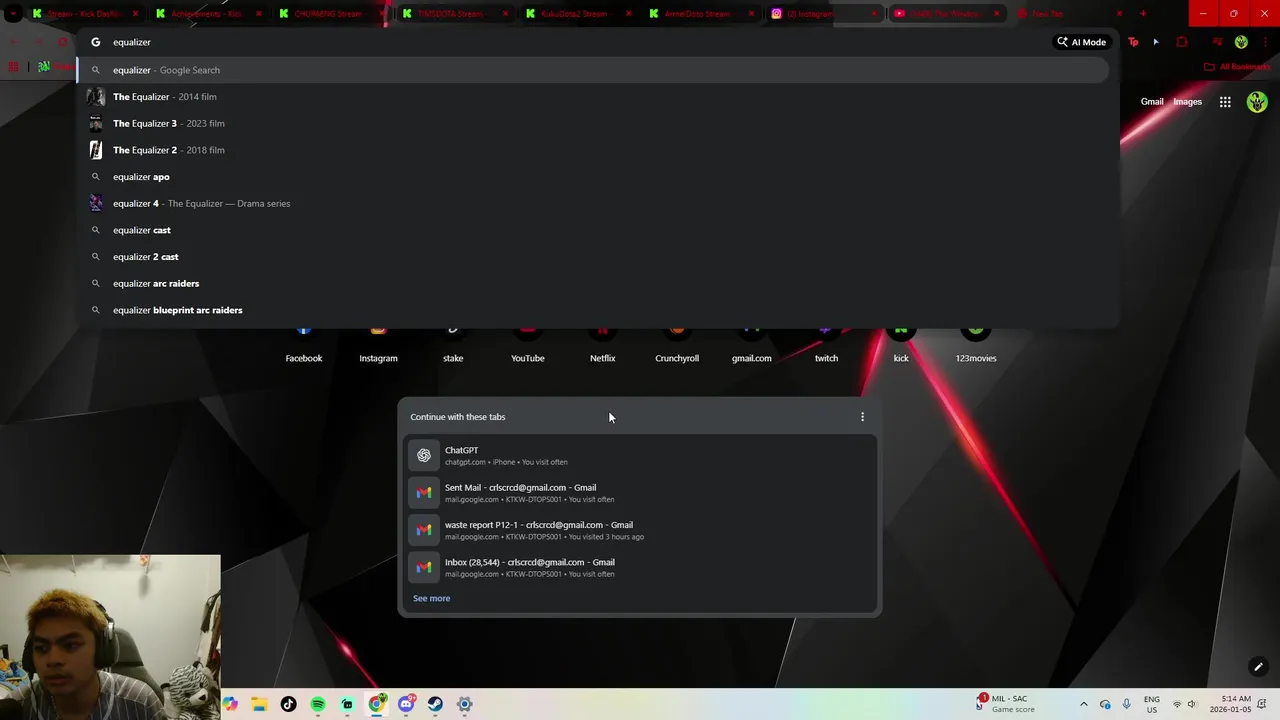
Task: Switch to the 'ArmelDota Stream' tab
Action: click(x=701, y=14)
